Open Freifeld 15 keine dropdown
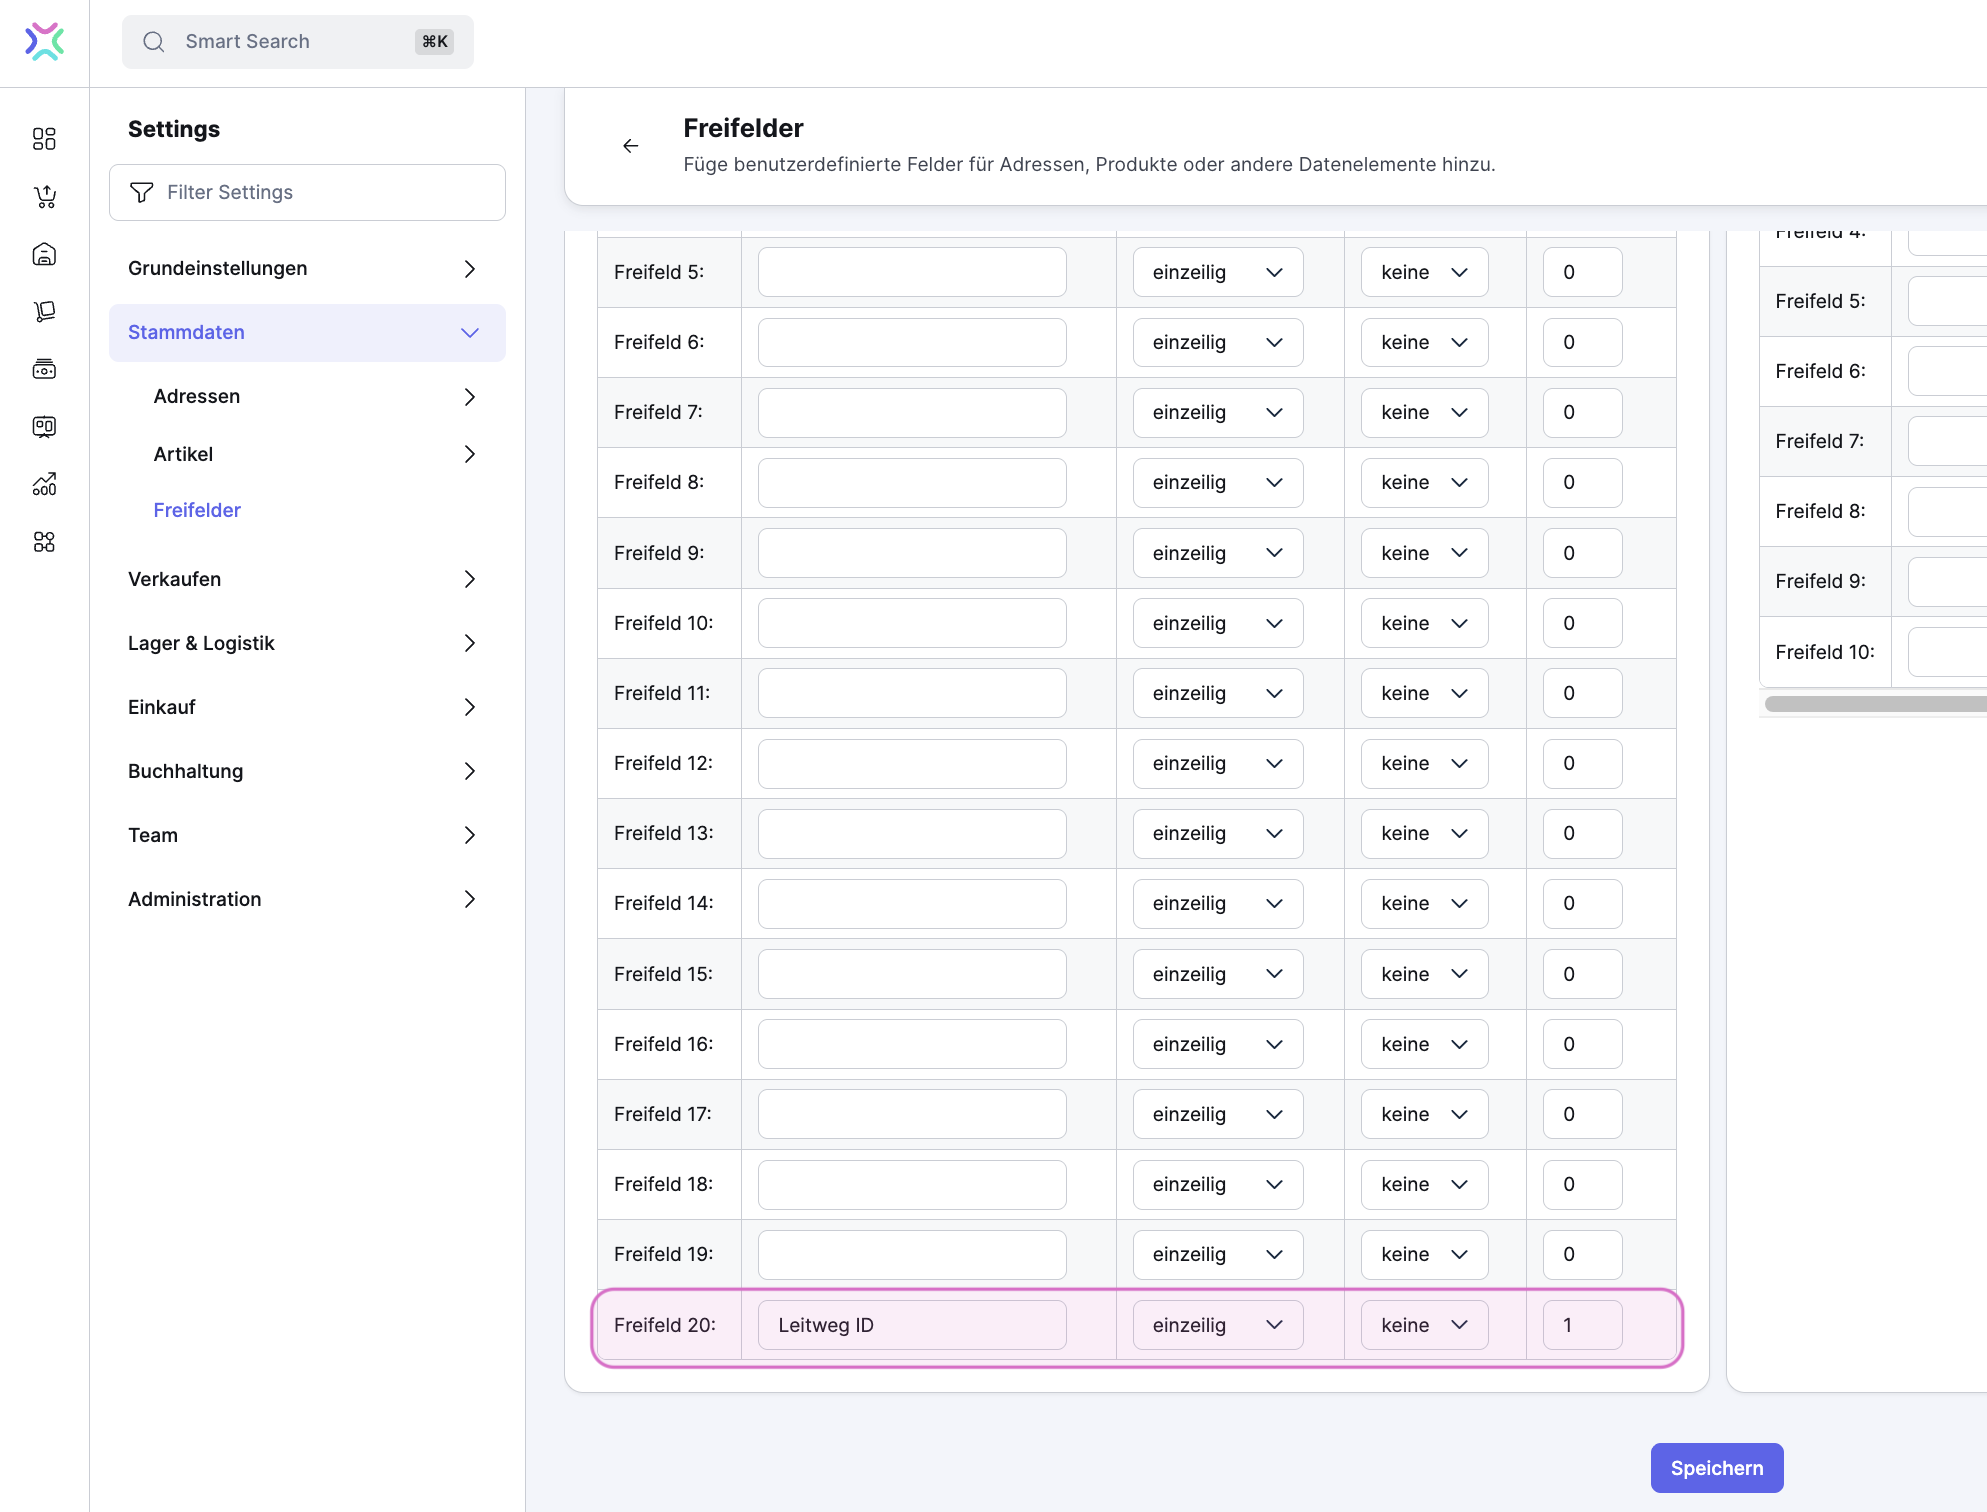The image size is (1987, 1512). point(1424,974)
